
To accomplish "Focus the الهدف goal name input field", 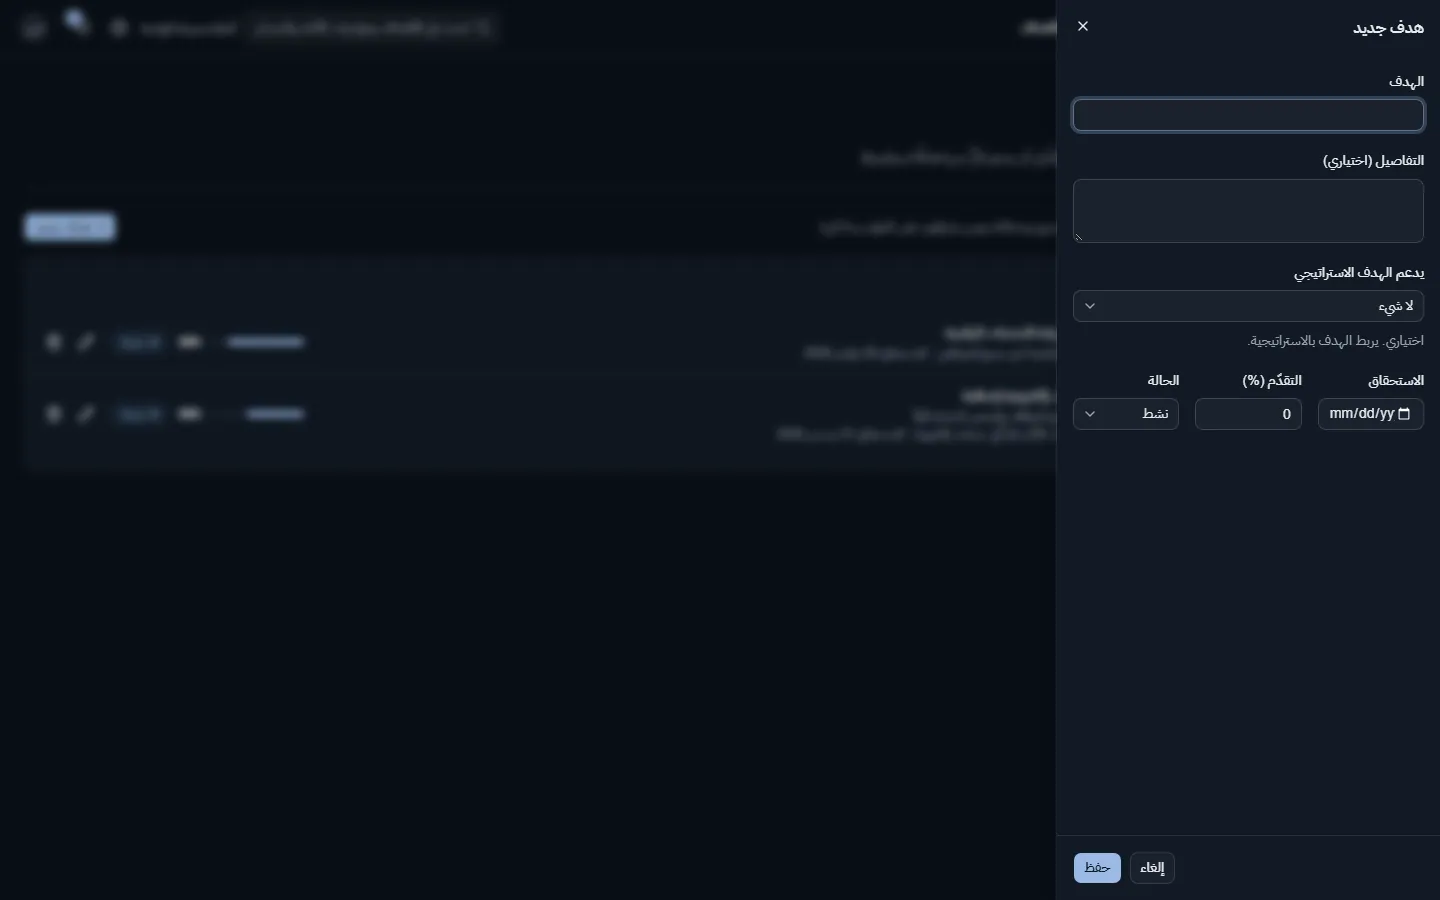I will click(1248, 116).
